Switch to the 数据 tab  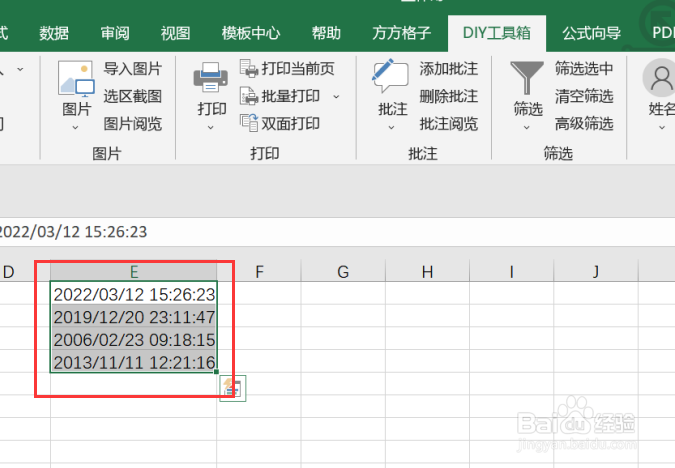pos(54,33)
